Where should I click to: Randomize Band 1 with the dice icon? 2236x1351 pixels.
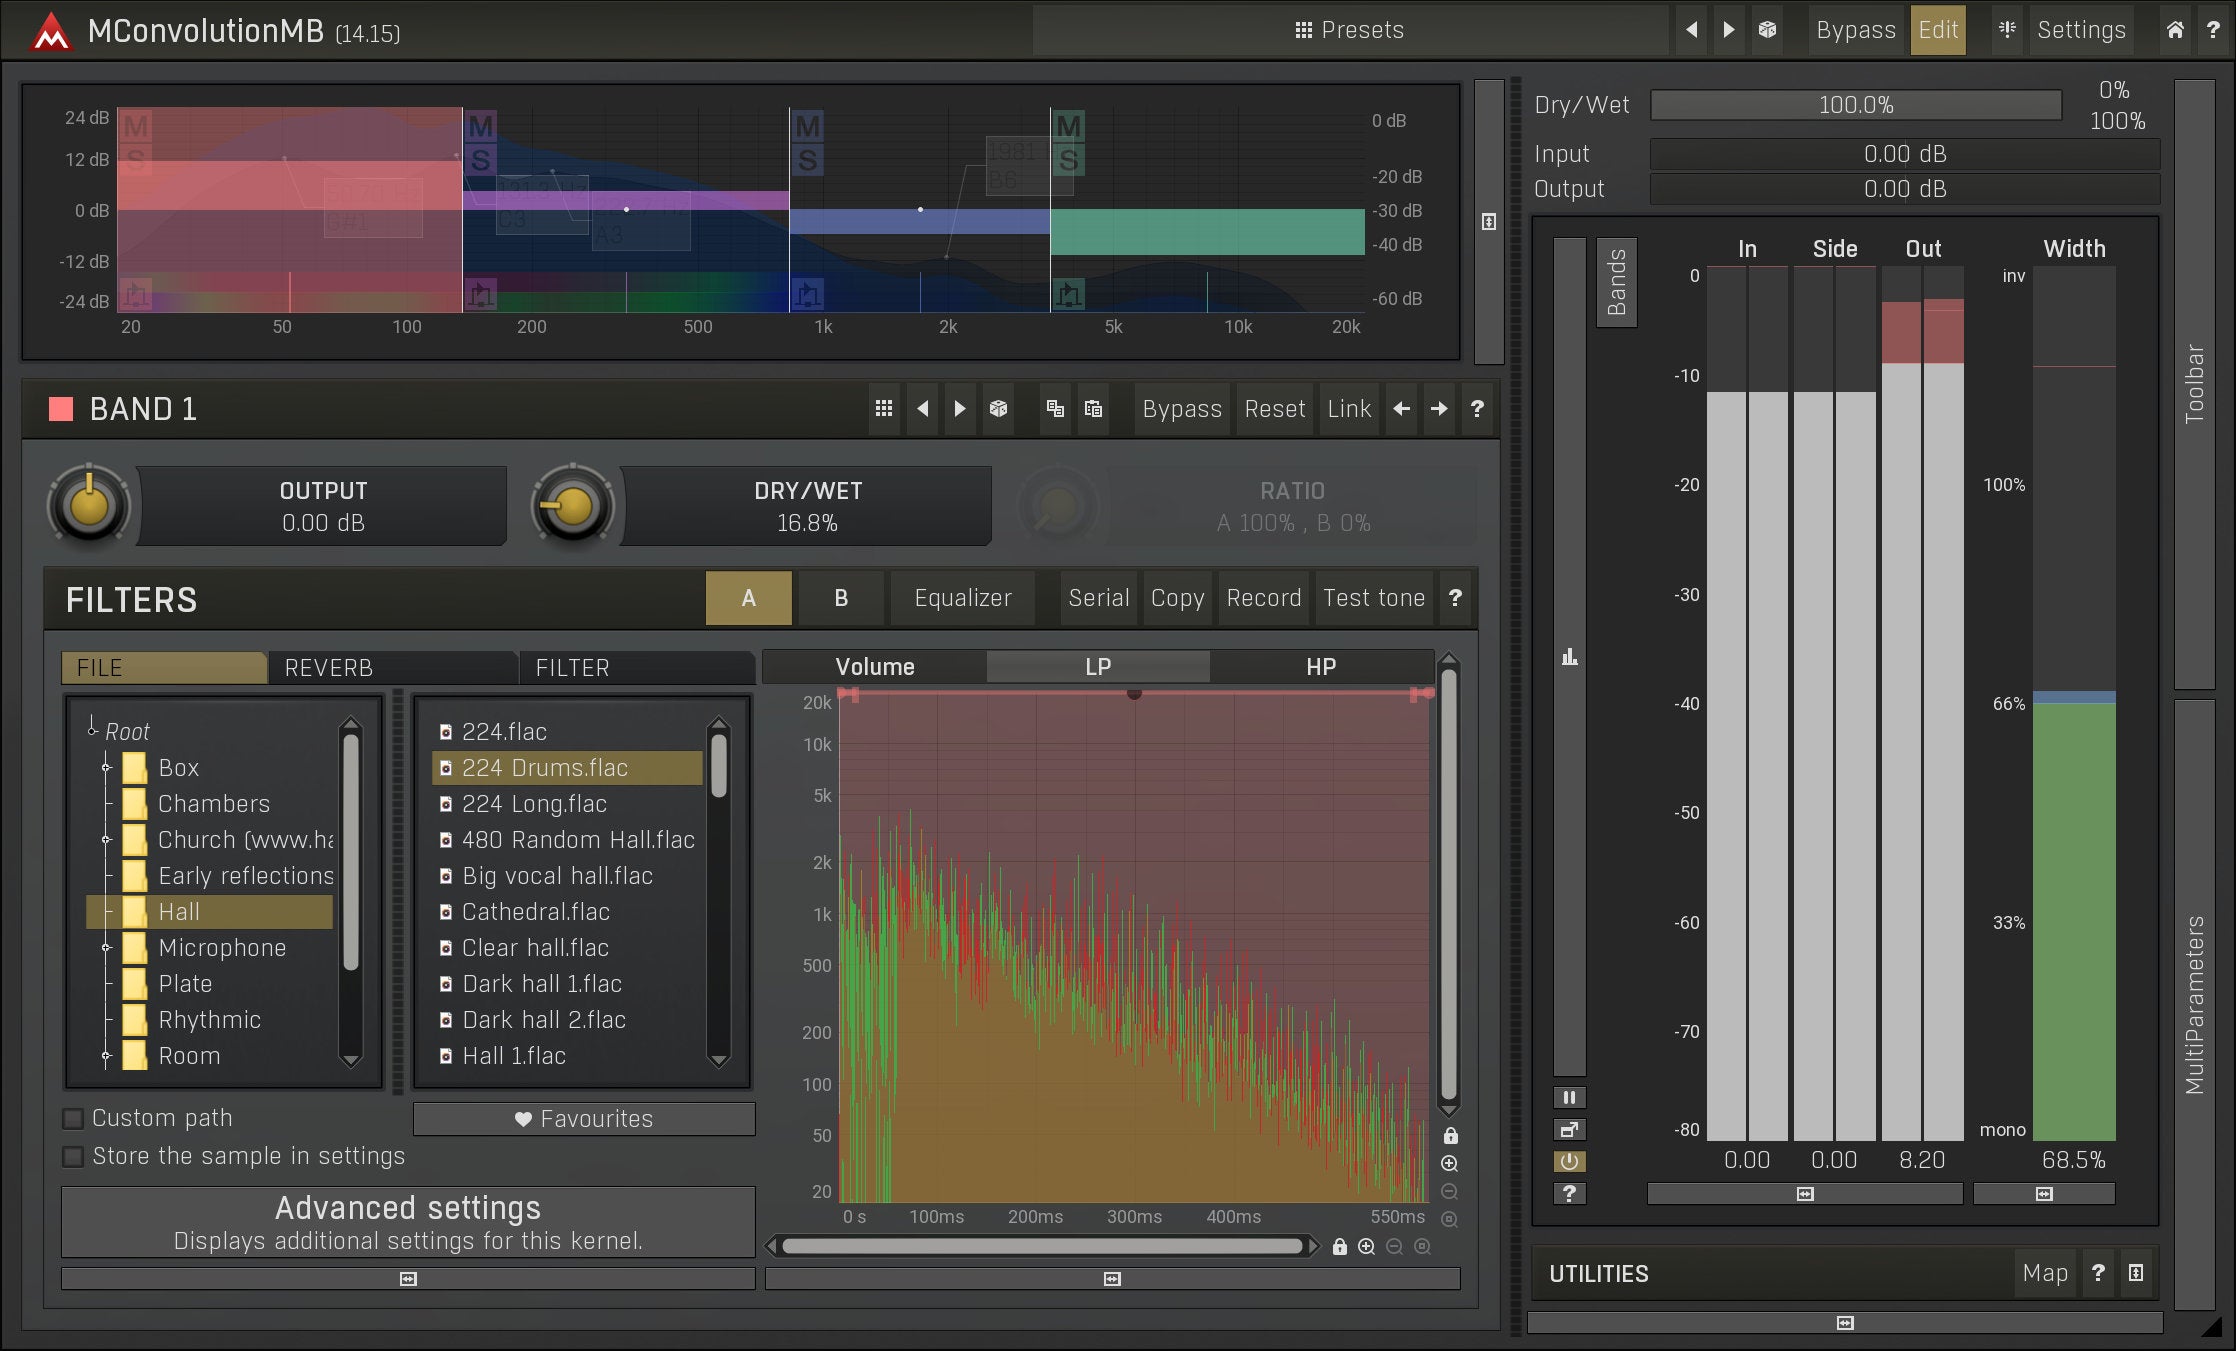[x=998, y=409]
